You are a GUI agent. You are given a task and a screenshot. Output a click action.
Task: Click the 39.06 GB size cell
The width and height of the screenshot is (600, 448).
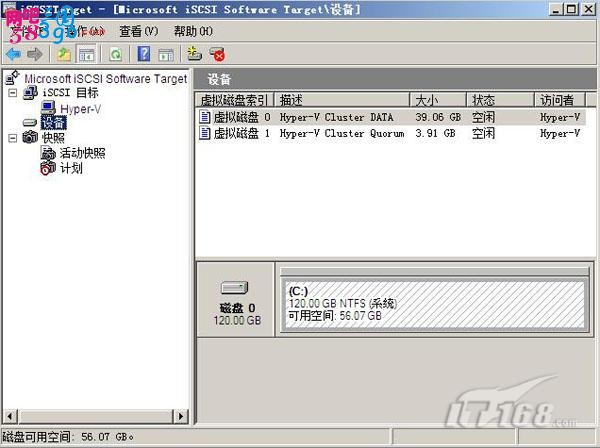tap(438, 117)
